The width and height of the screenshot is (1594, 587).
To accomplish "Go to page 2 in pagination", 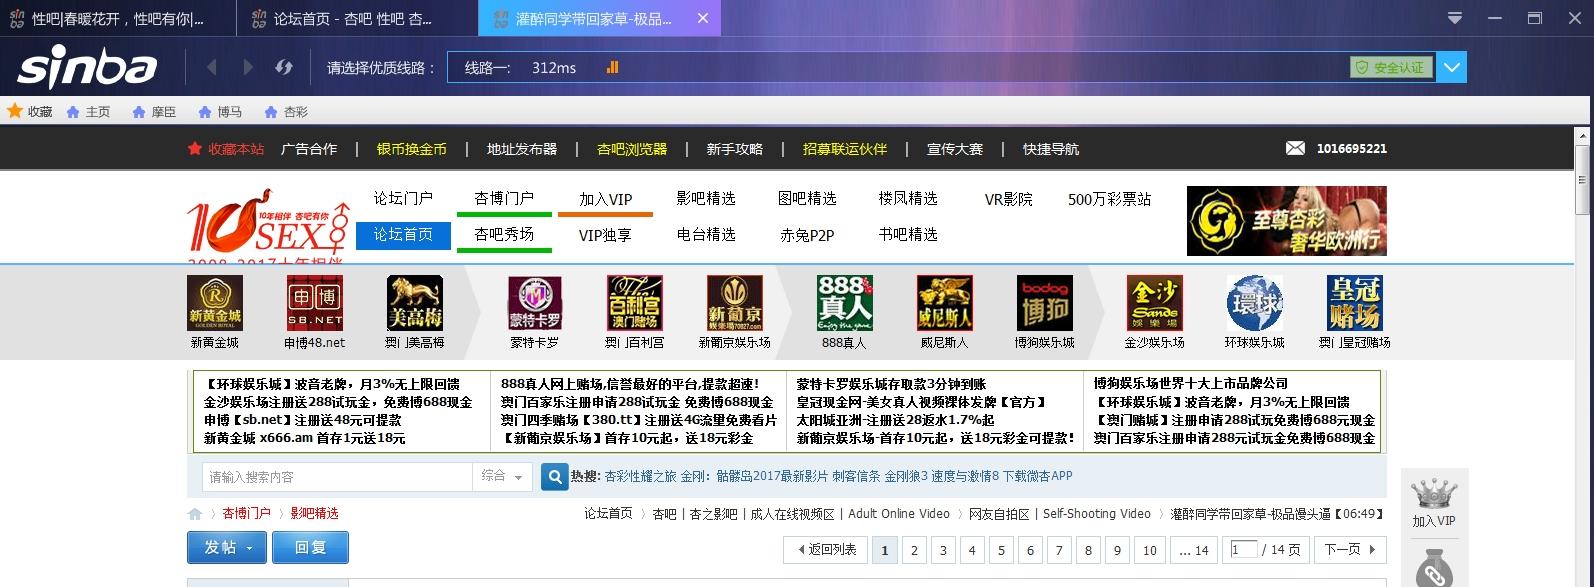I will pyautogui.click(x=914, y=550).
